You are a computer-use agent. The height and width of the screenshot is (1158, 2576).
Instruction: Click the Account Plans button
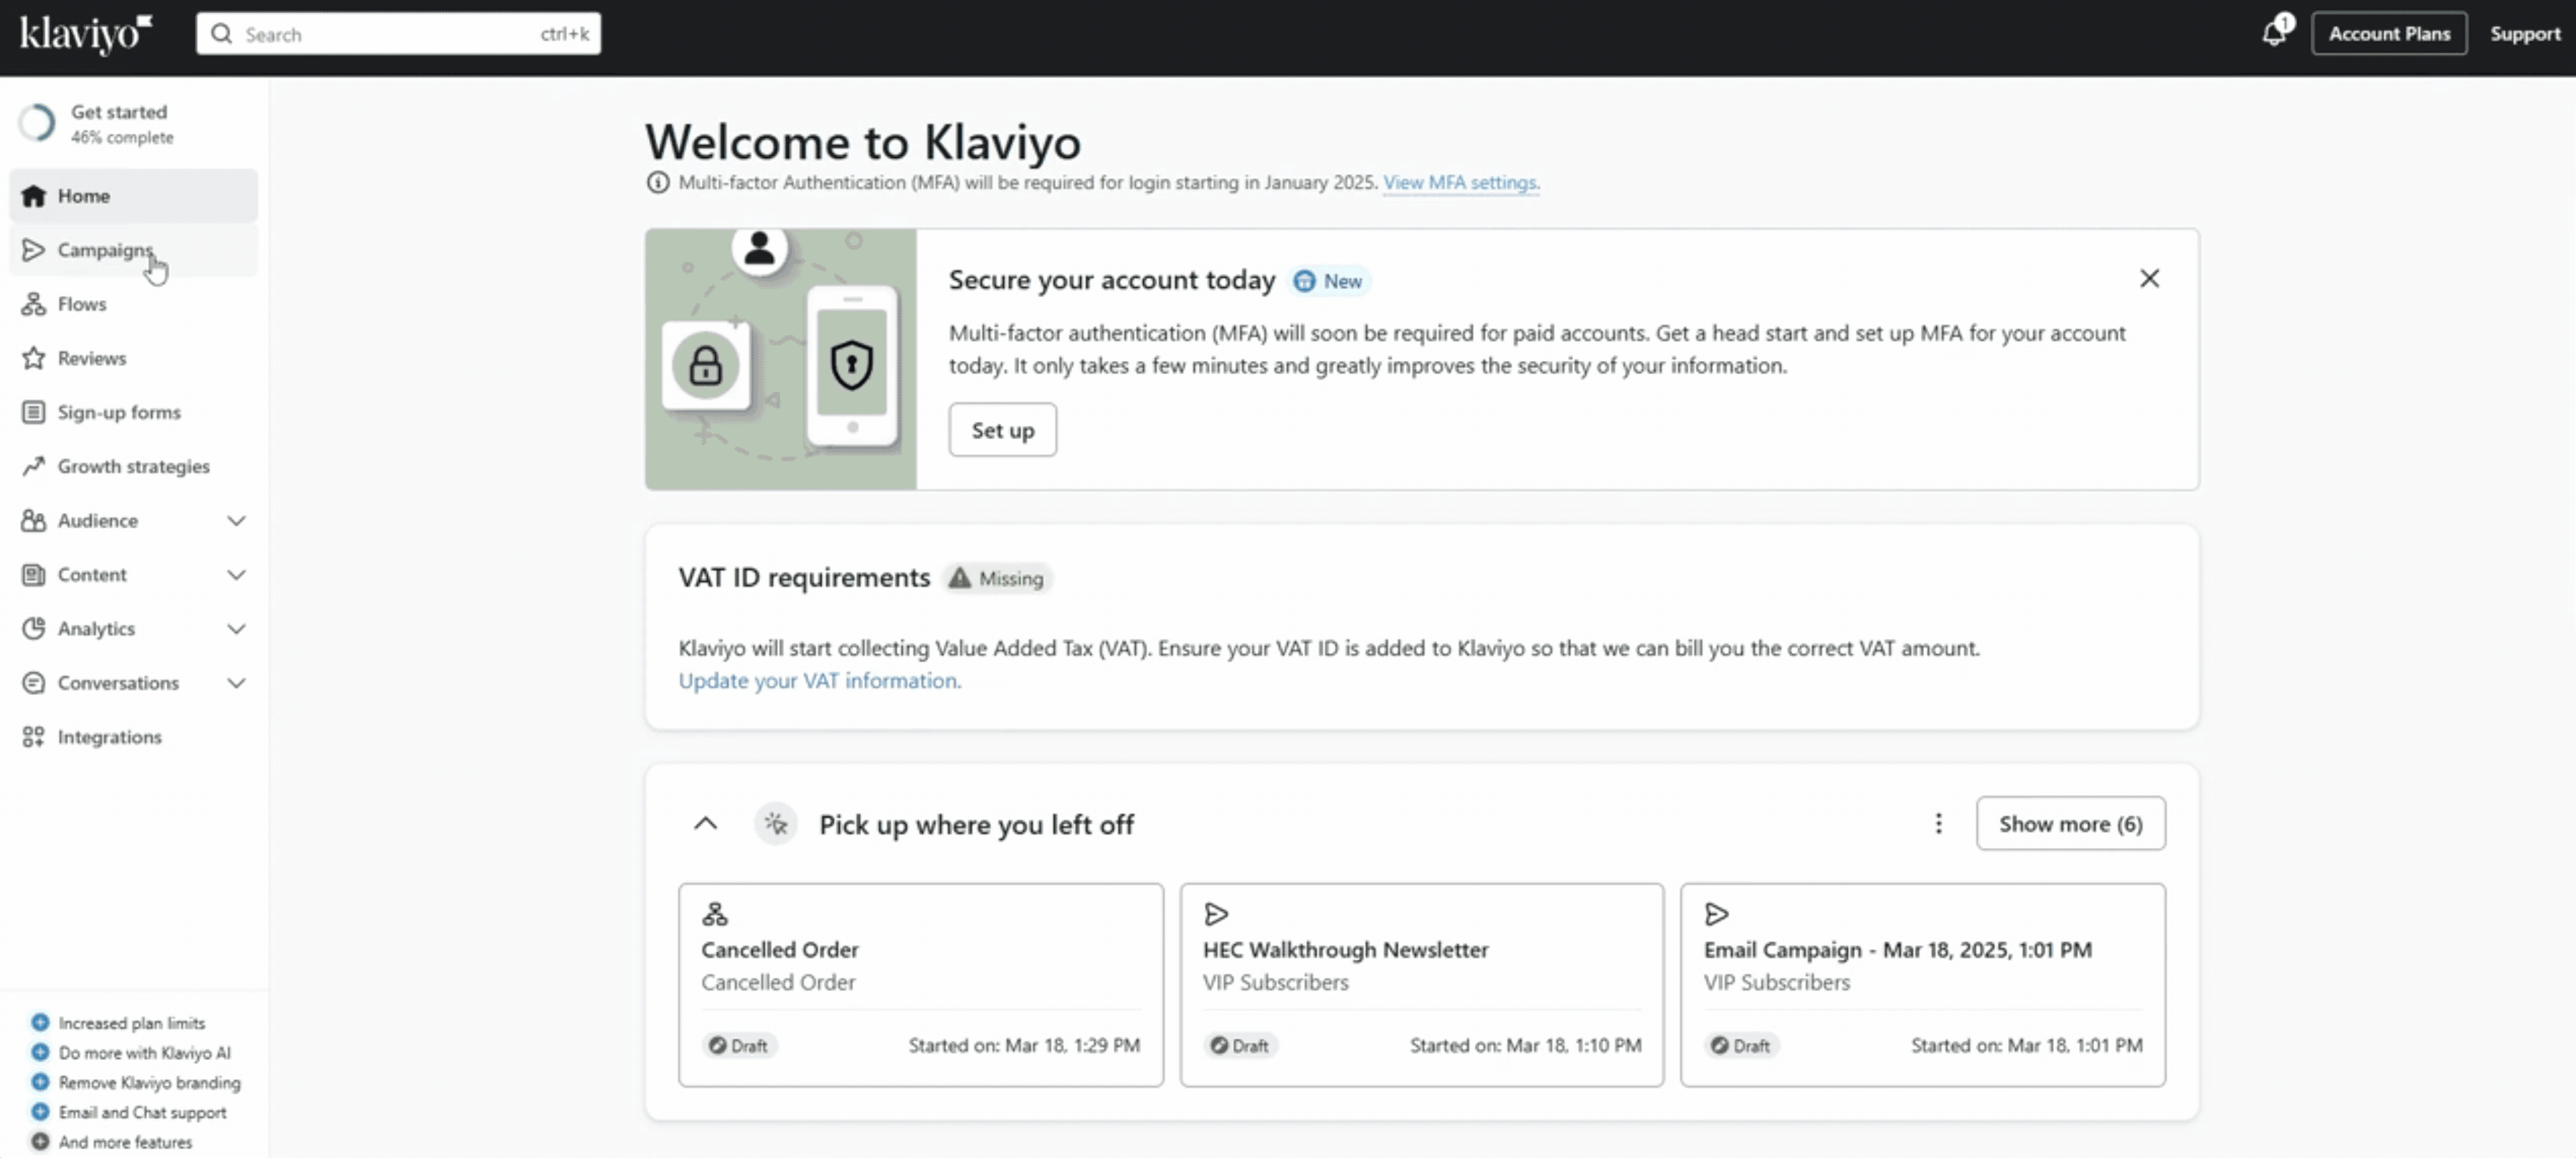pos(2389,33)
